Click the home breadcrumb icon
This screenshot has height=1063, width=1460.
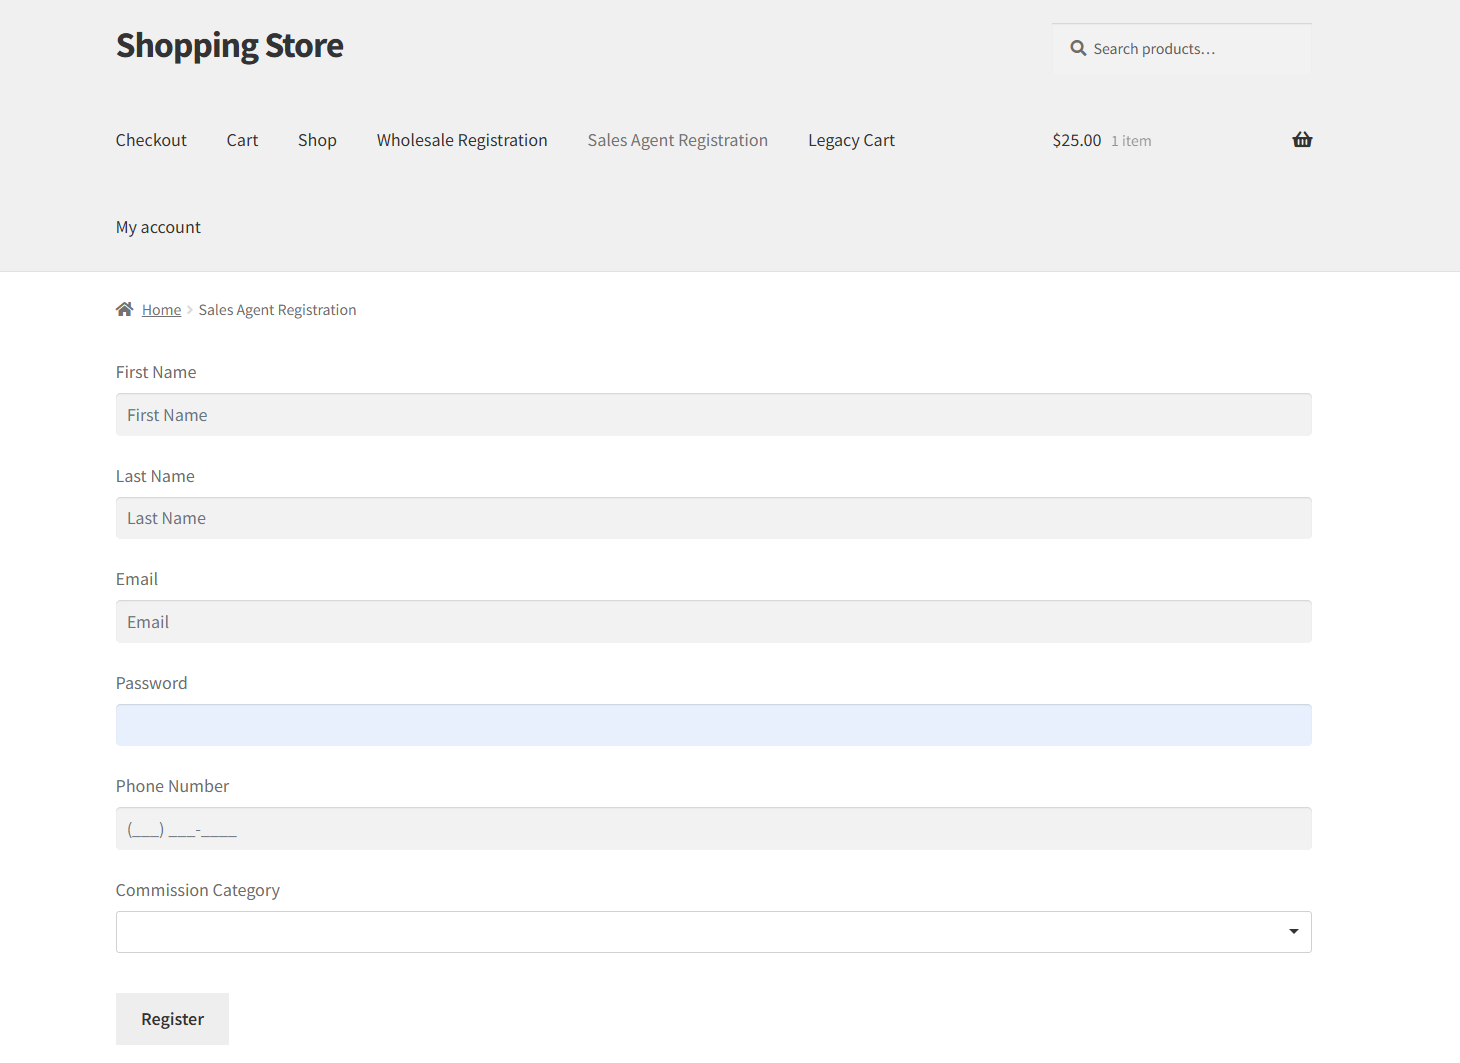coord(124,309)
